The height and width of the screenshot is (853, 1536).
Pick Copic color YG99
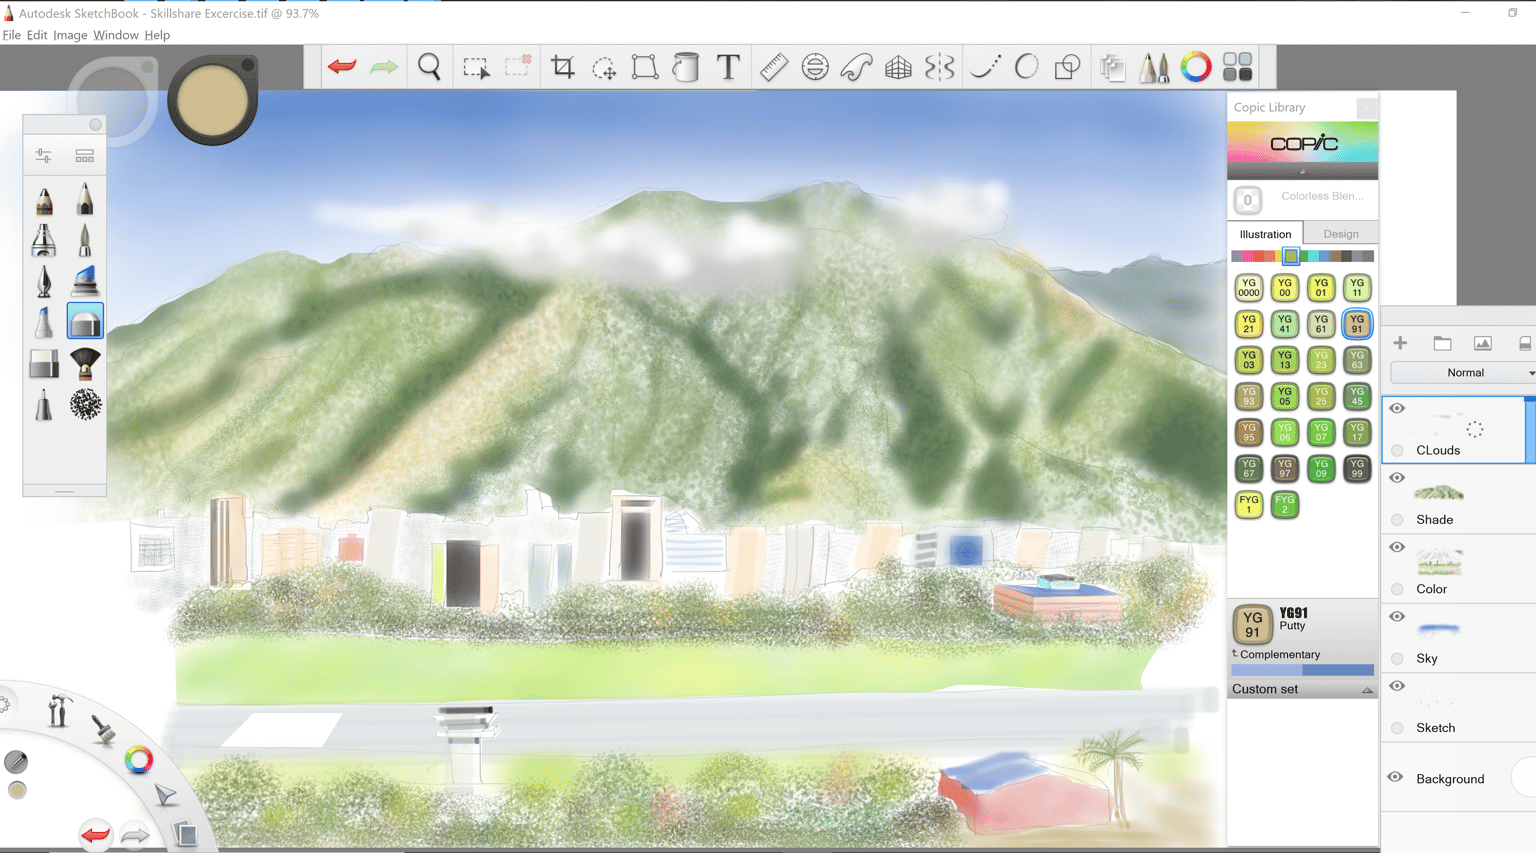pyautogui.click(x=1357, y=468)
